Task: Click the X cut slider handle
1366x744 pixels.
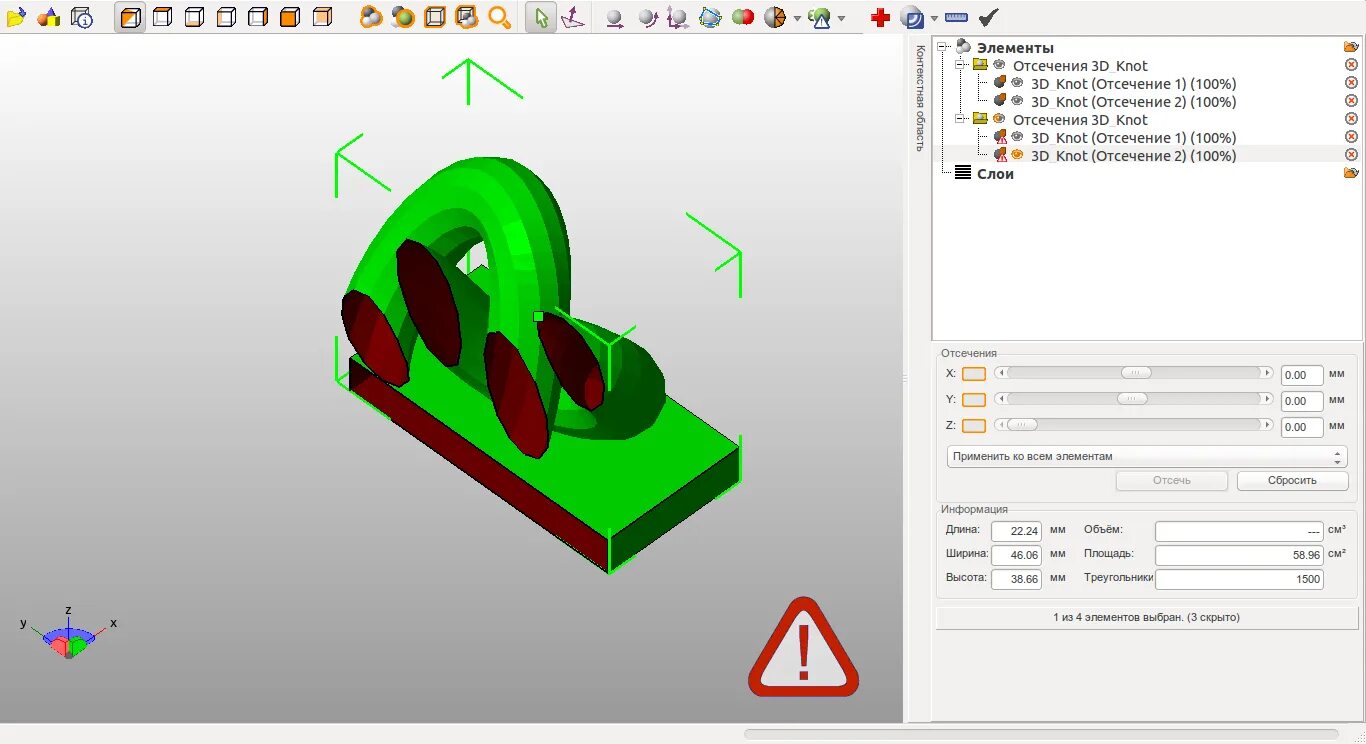Action: tap(1135, 372)
